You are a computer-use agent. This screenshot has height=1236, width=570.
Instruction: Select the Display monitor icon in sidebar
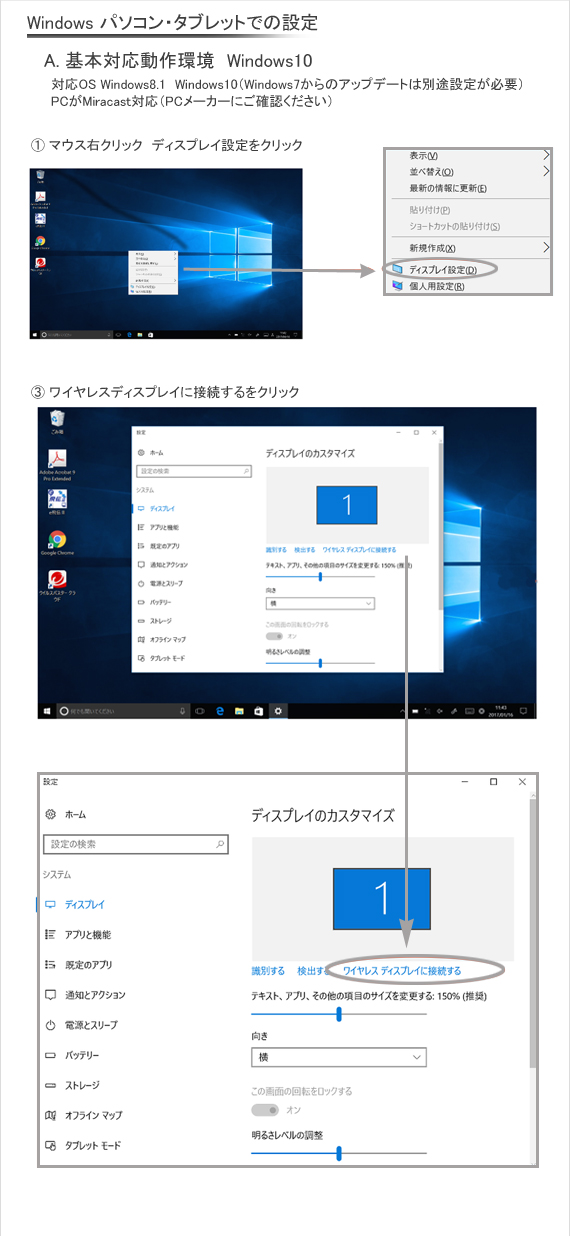(50, 905)
